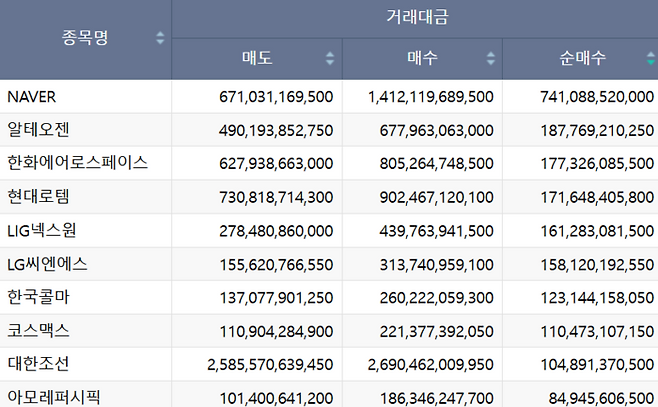Screen dimensions: 658x407
Task: Select NAVER net buy 741,088,520,000
Action: pos(597,97)
